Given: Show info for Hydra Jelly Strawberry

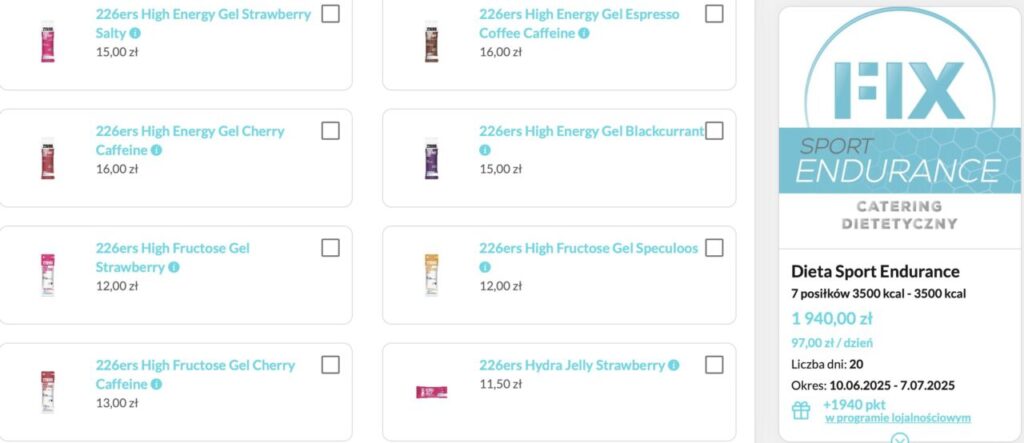Looking at the screenshot, I should (674, 365).
